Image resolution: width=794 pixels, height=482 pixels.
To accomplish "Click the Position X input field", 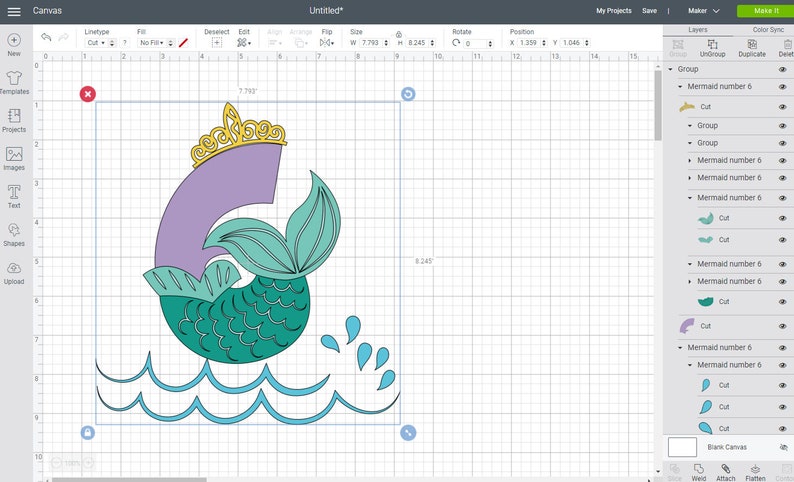I will pos(528,43).
